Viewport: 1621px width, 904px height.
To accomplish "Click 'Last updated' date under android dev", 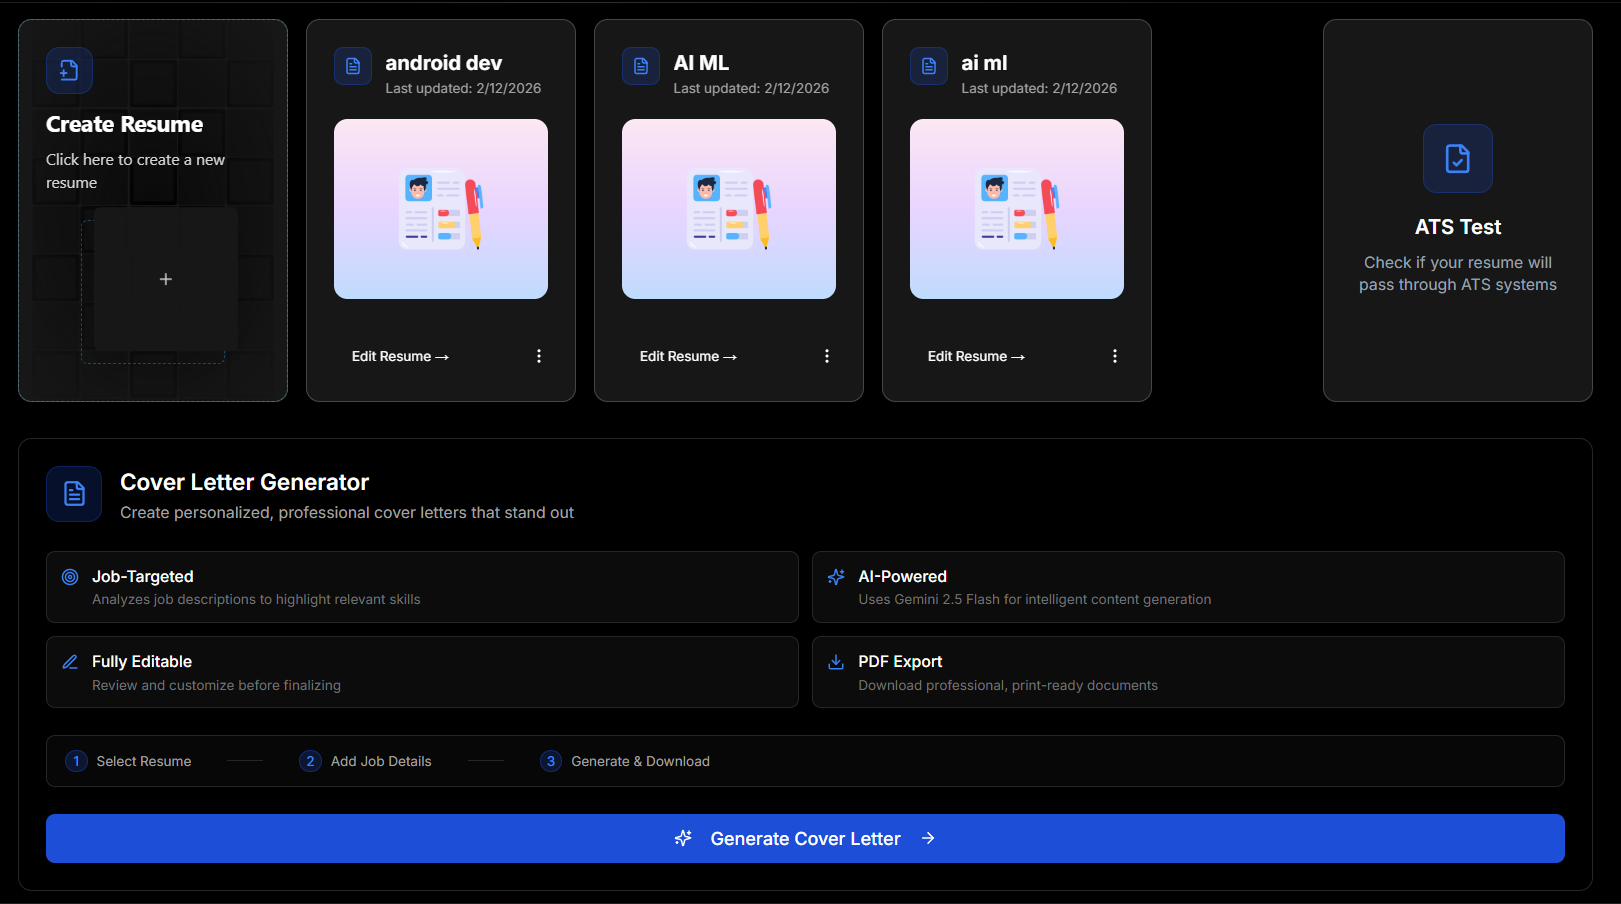I will tap(463, 88).
